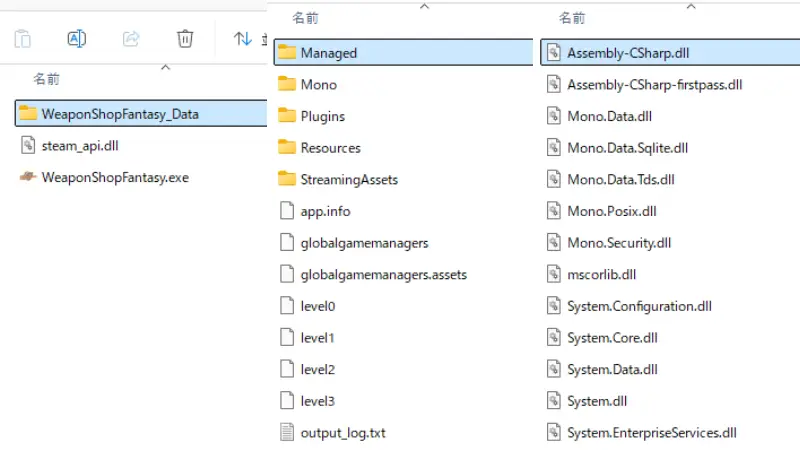Toggle sort direction chevron above middle 名前 header
This screenshot has width=800, height=450.
tap(424, 6)
